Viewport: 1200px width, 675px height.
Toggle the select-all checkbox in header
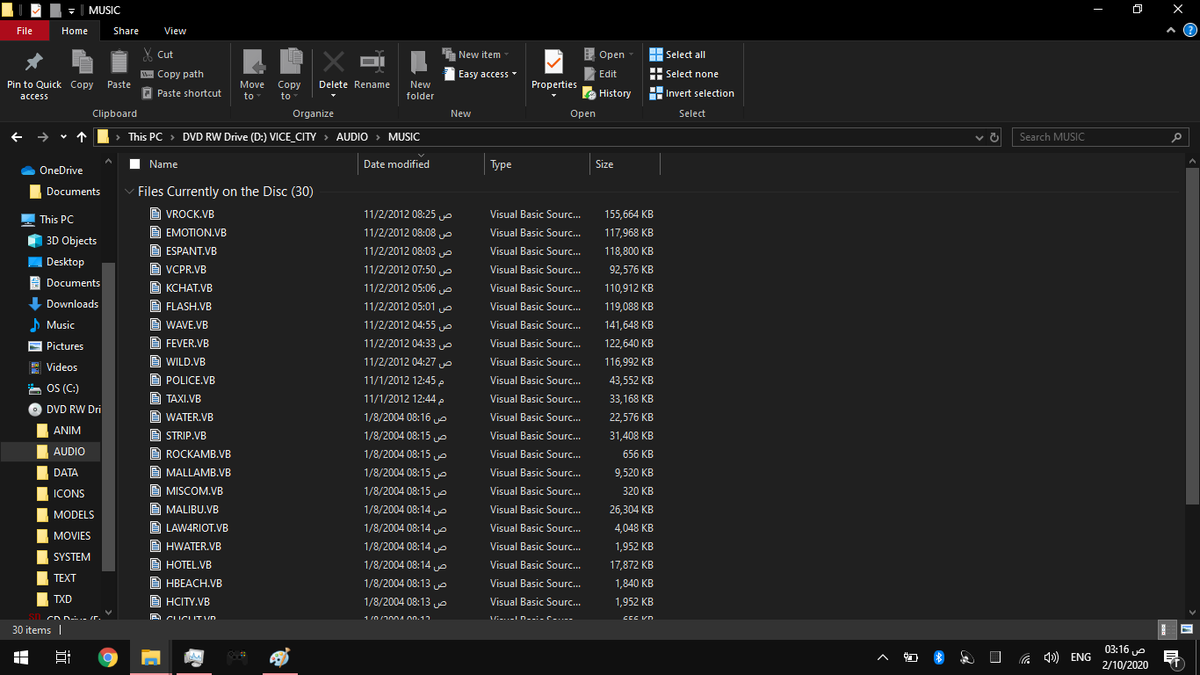pyautogui.click(x=135, y=164)
